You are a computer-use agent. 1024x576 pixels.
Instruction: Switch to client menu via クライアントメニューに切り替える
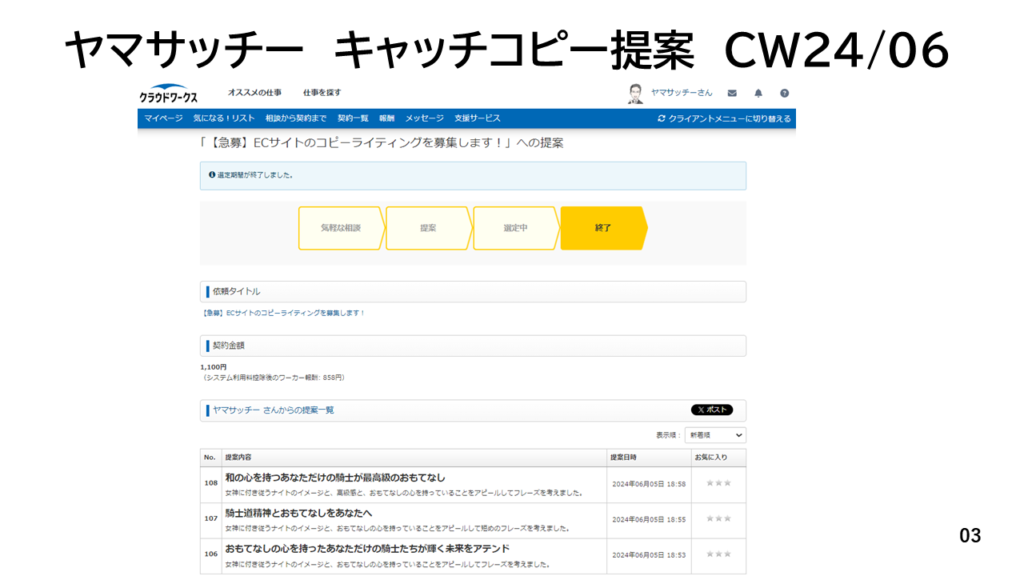point(724,118)
